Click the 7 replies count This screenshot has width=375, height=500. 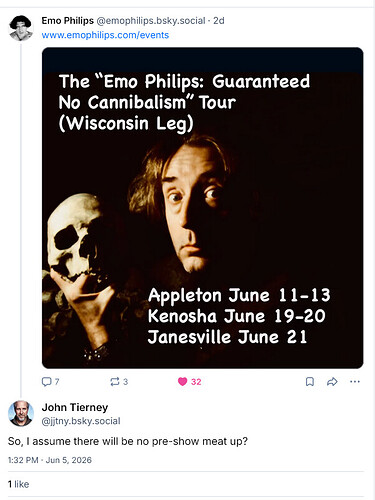coord(57,382)
